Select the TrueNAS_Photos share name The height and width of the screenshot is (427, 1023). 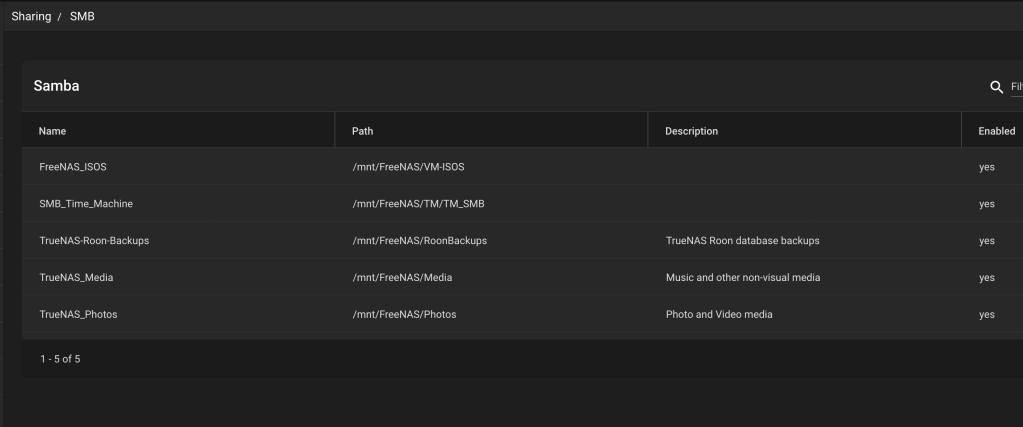pyautogui.click(x=78, y=314)
